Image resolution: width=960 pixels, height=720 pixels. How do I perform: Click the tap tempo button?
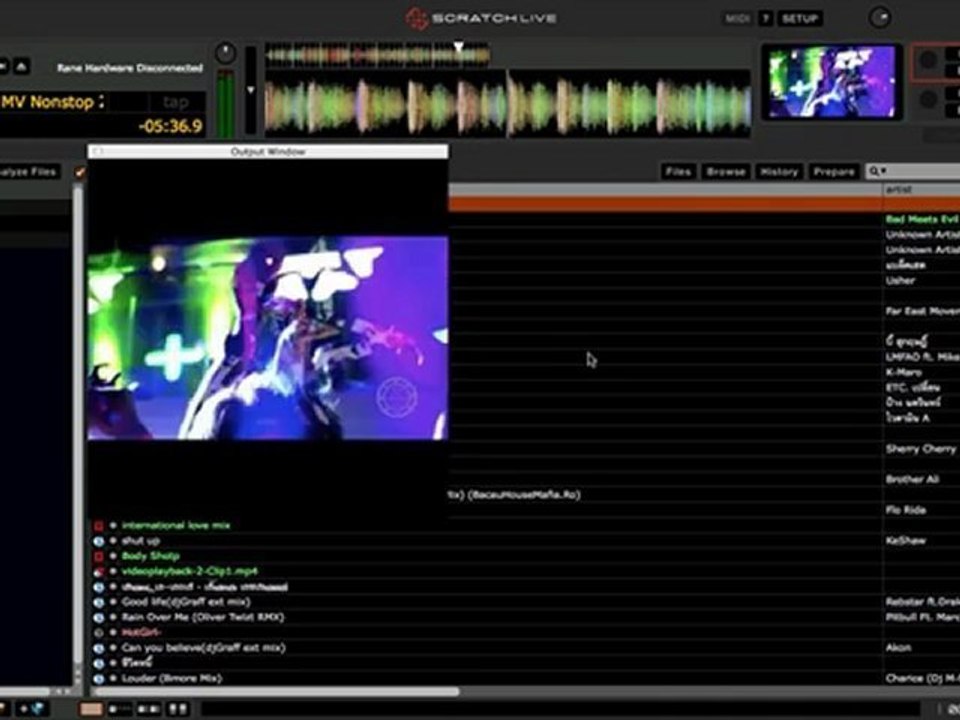(x=176, y=102)
